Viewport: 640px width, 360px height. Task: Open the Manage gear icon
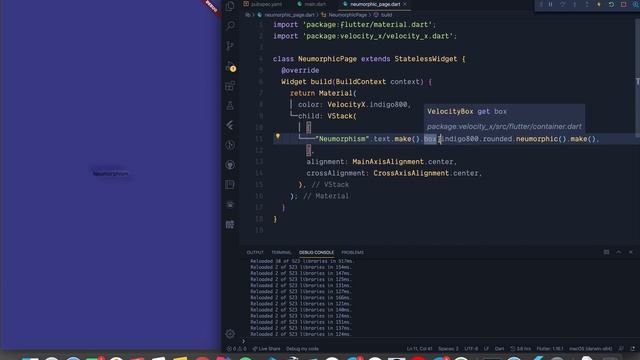point(230,333)
